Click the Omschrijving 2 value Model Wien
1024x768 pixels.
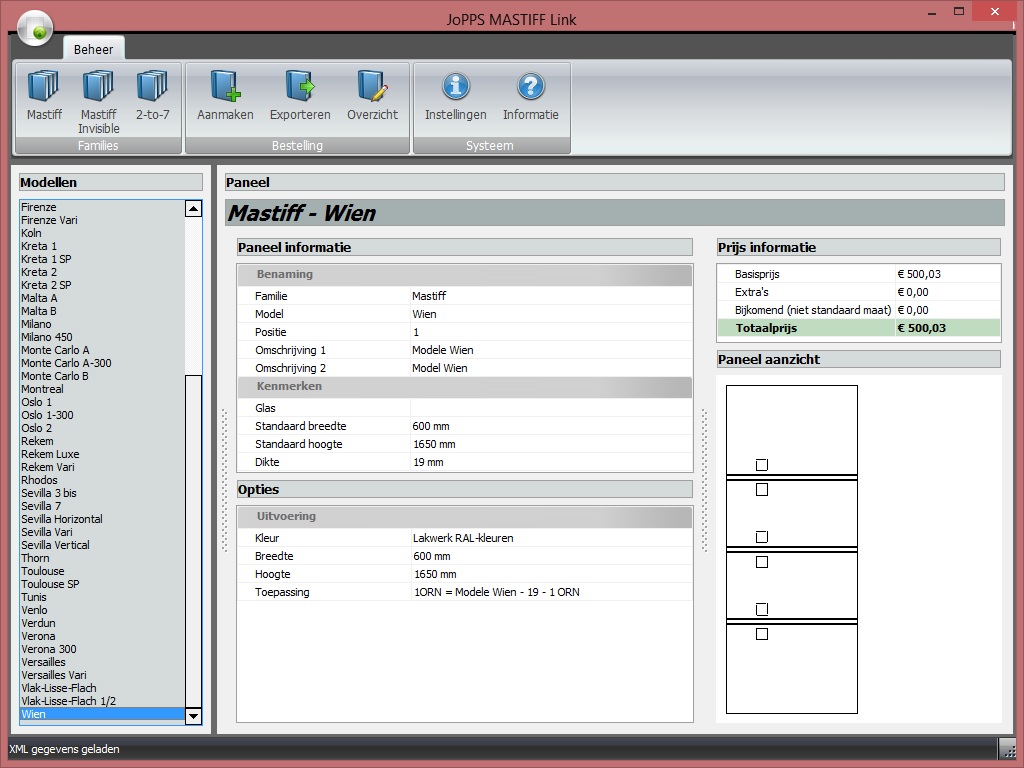tap(440, 368)
